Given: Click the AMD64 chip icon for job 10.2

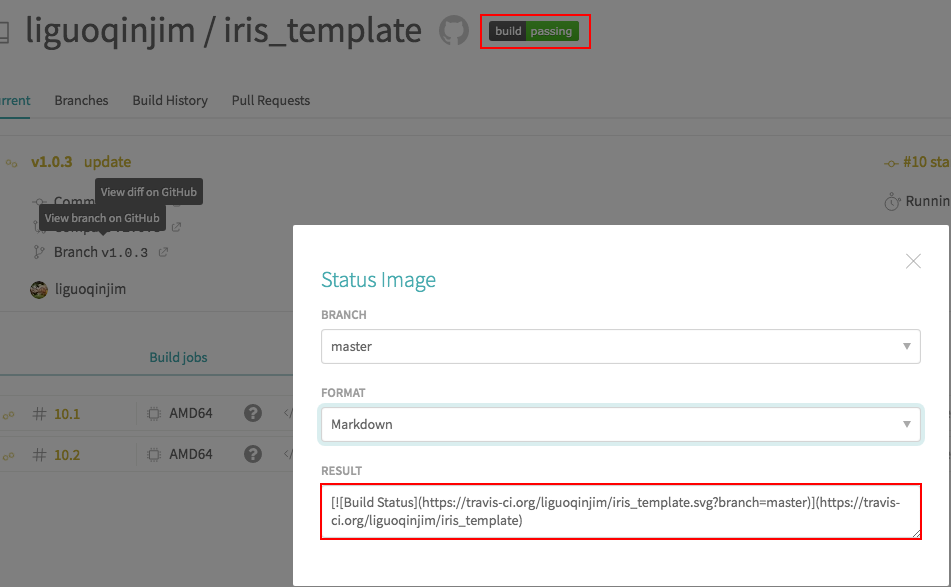Looking at the screenshot, I should [x=154, y=455].
